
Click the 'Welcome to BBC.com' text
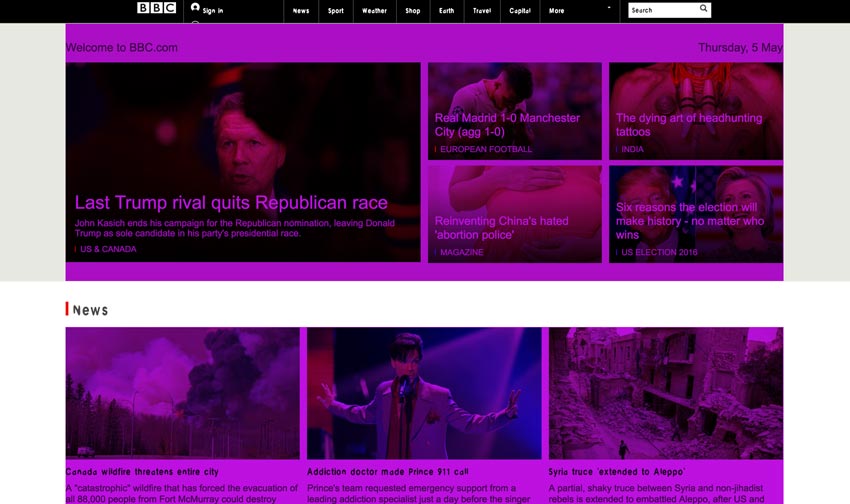(122, 48)
